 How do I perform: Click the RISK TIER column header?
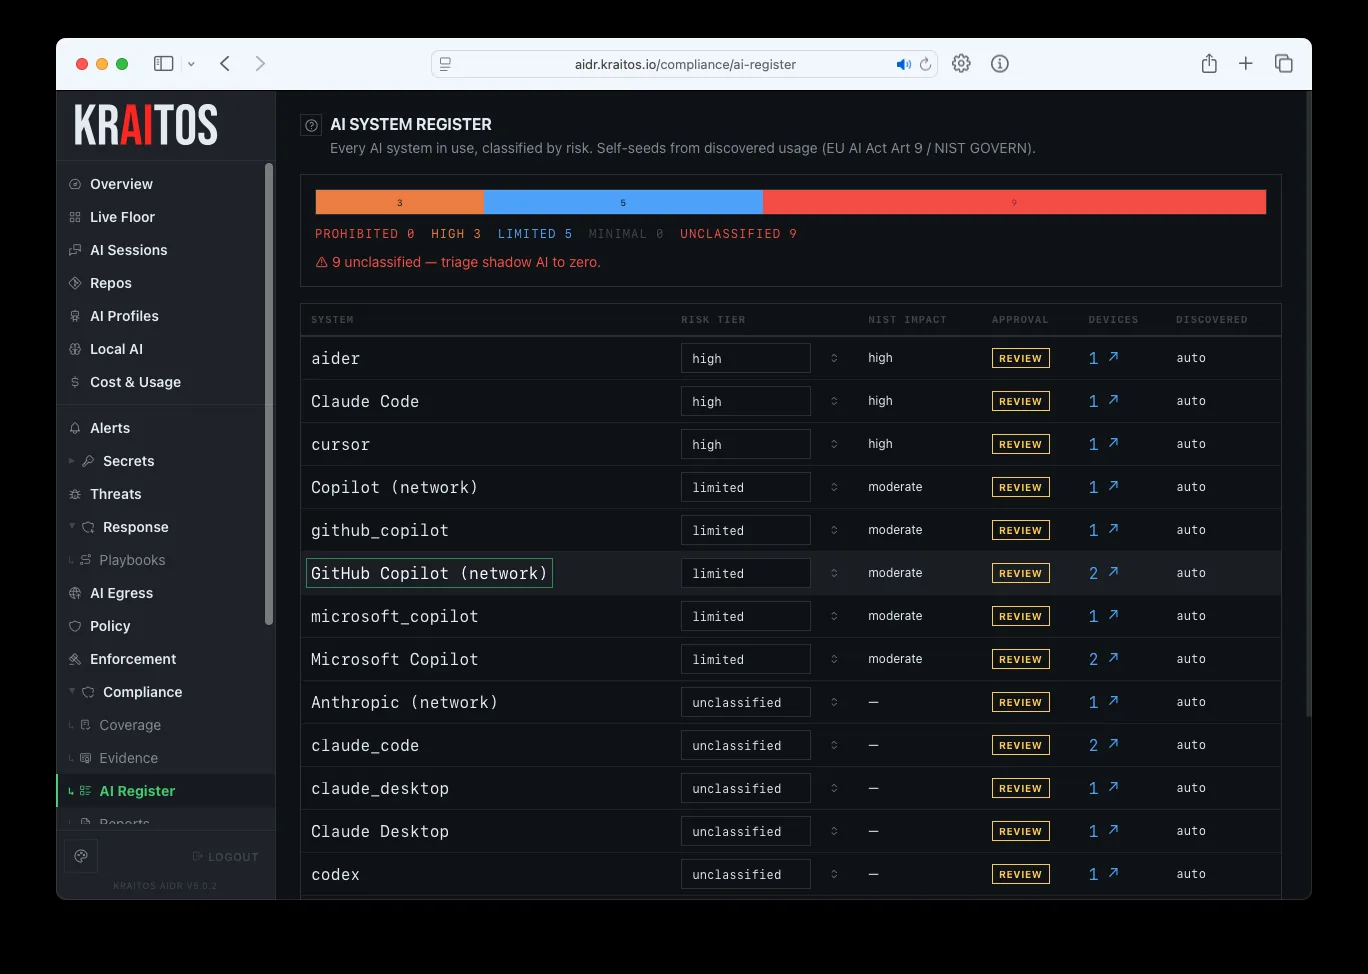[x=713, y=320]
